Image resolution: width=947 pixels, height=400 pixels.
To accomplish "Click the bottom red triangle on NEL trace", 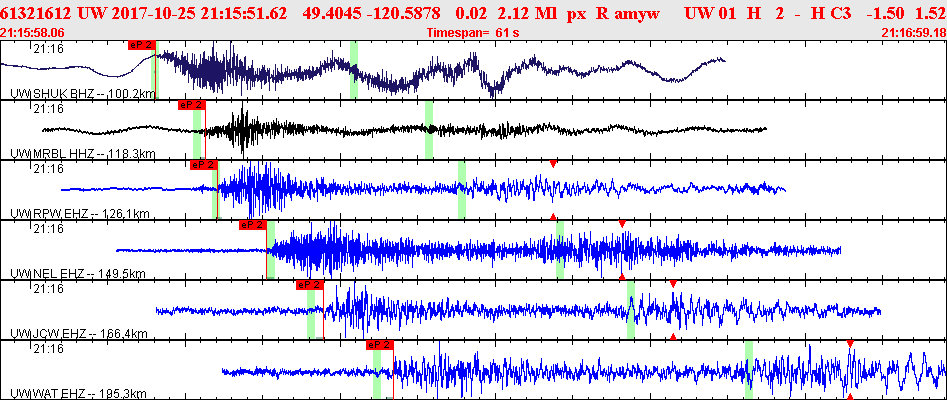I will tap(622, 276).
